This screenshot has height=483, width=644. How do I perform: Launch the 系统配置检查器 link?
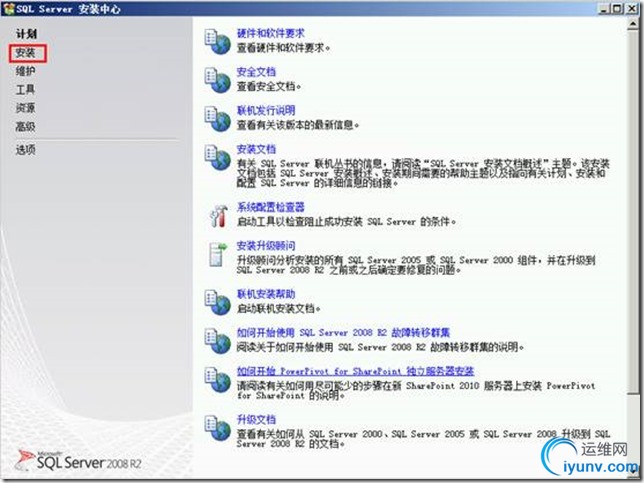point(271,207)
